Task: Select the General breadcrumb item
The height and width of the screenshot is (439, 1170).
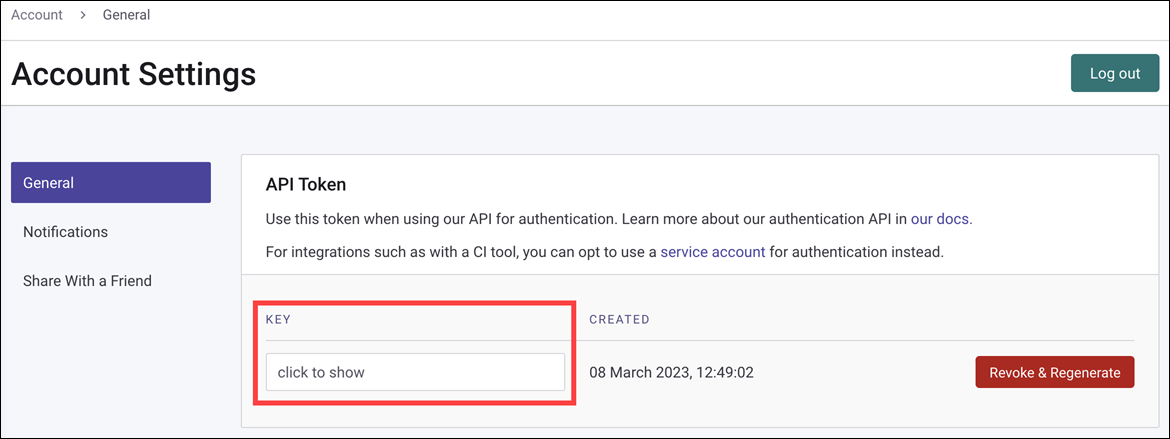Action: (126, 15)
